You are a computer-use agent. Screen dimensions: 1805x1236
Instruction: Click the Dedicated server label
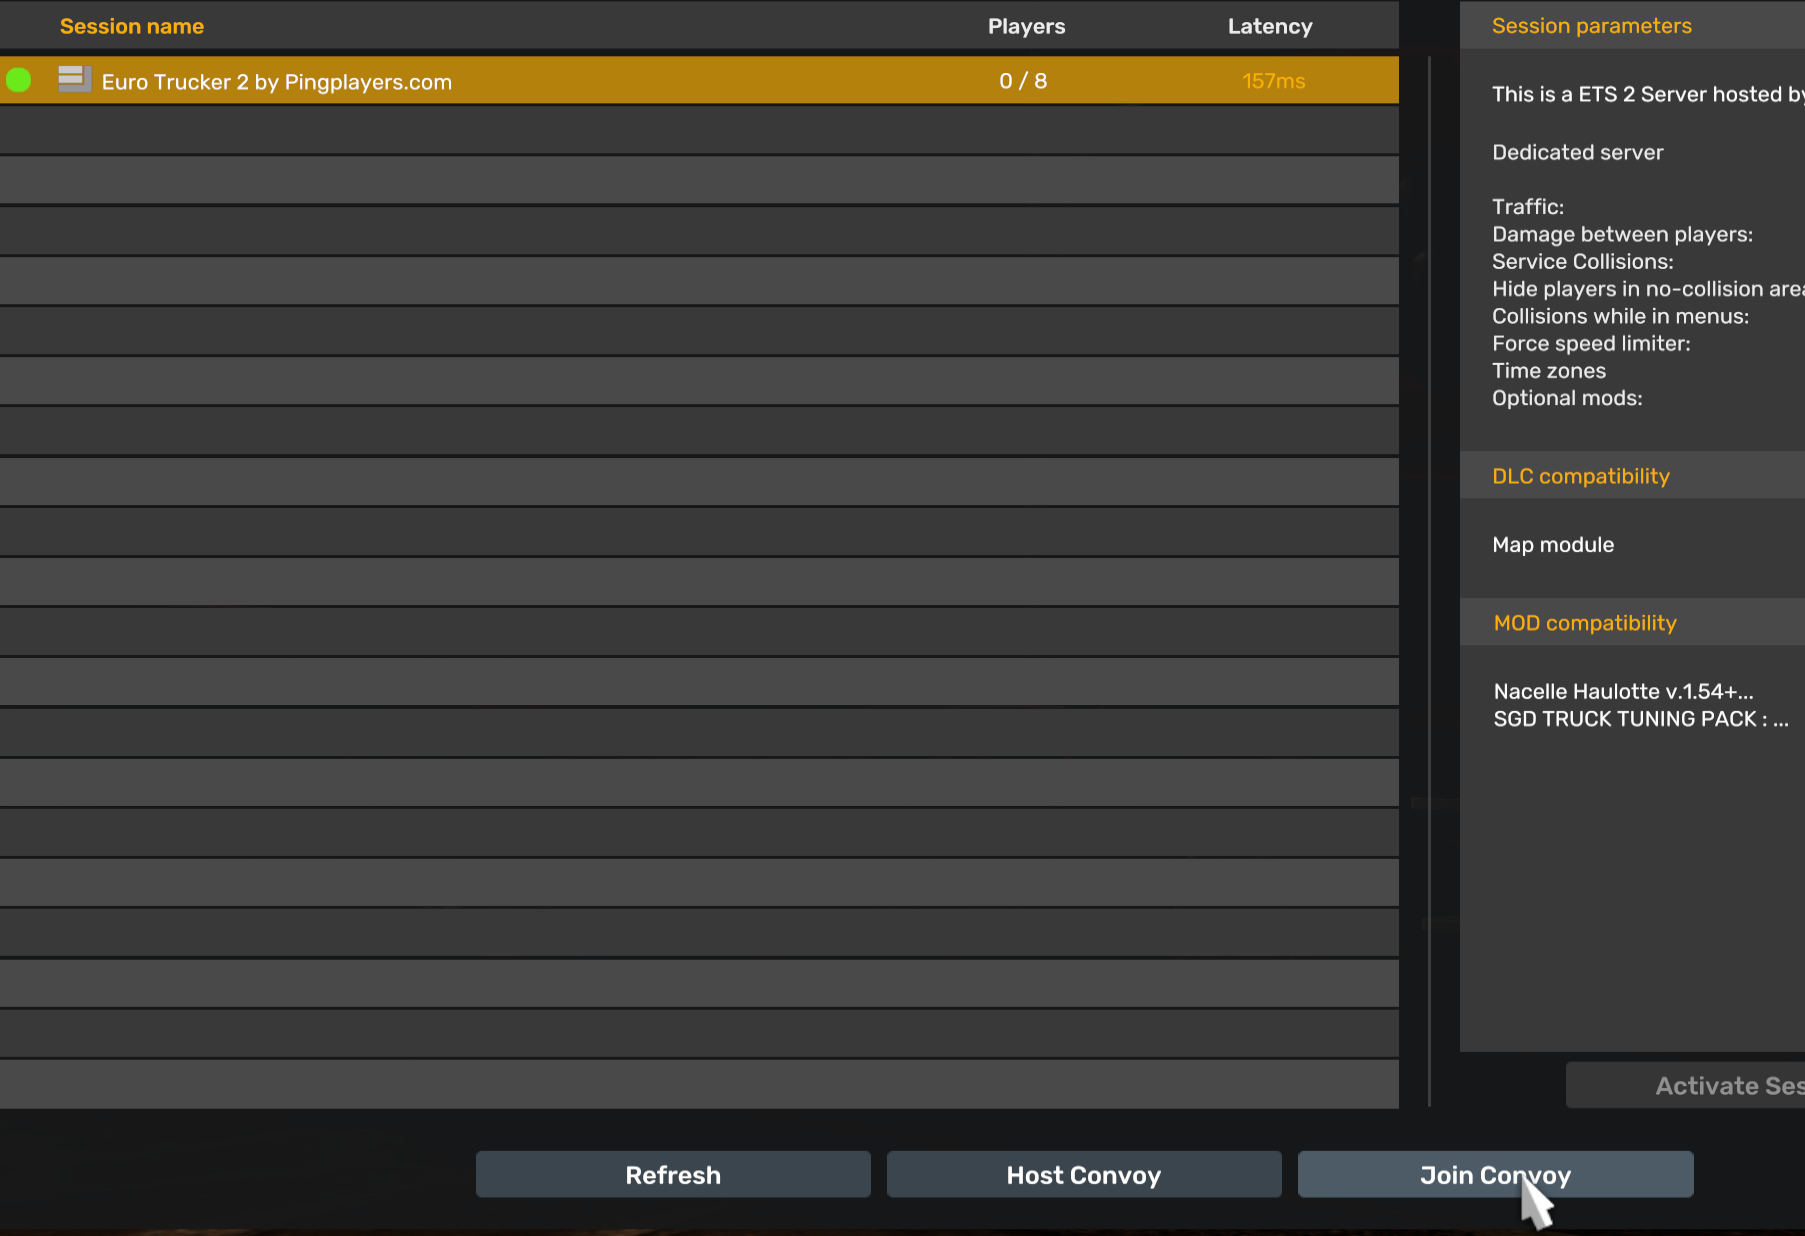coord(1578,152)
